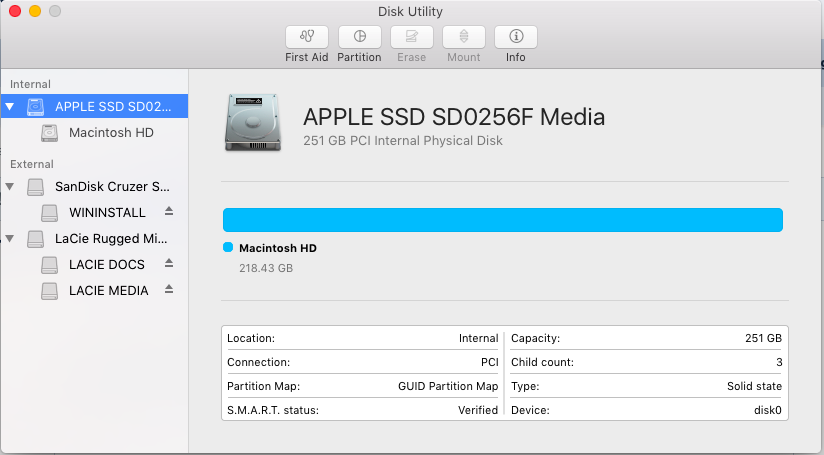This screenshot has width=824, height=455.
Task: Click the SanDisk Cruzer external drive icon
Action: click(35, 187)
